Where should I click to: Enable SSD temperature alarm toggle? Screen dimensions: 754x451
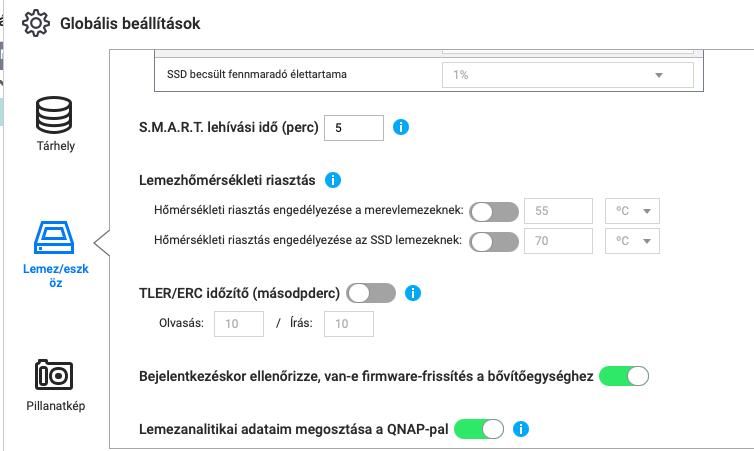(494, 241)
